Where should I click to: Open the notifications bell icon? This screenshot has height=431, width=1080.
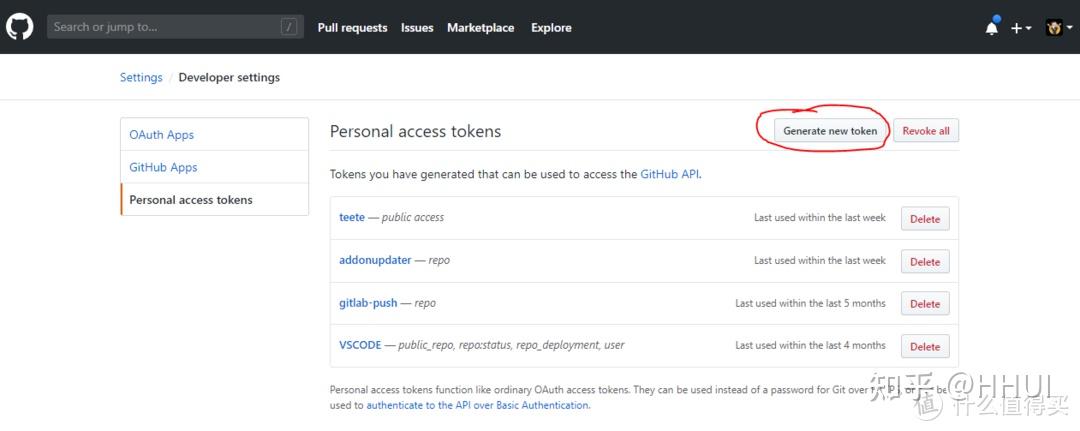[x=991, y=28]
